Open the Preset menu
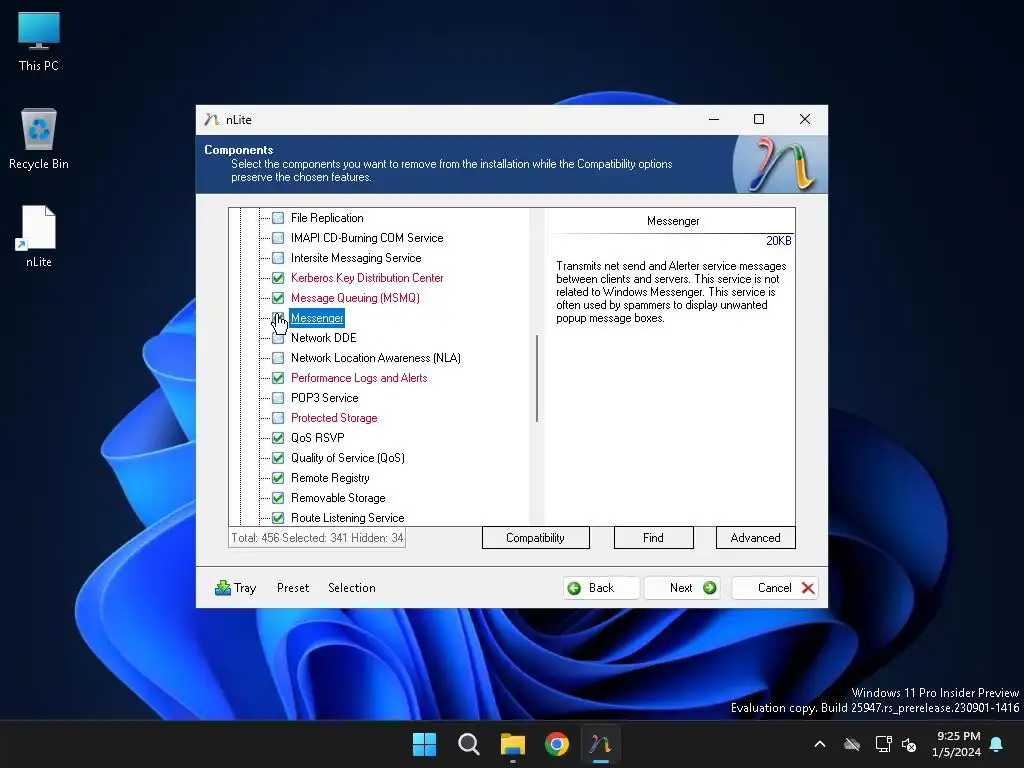 tap(293, 588)
